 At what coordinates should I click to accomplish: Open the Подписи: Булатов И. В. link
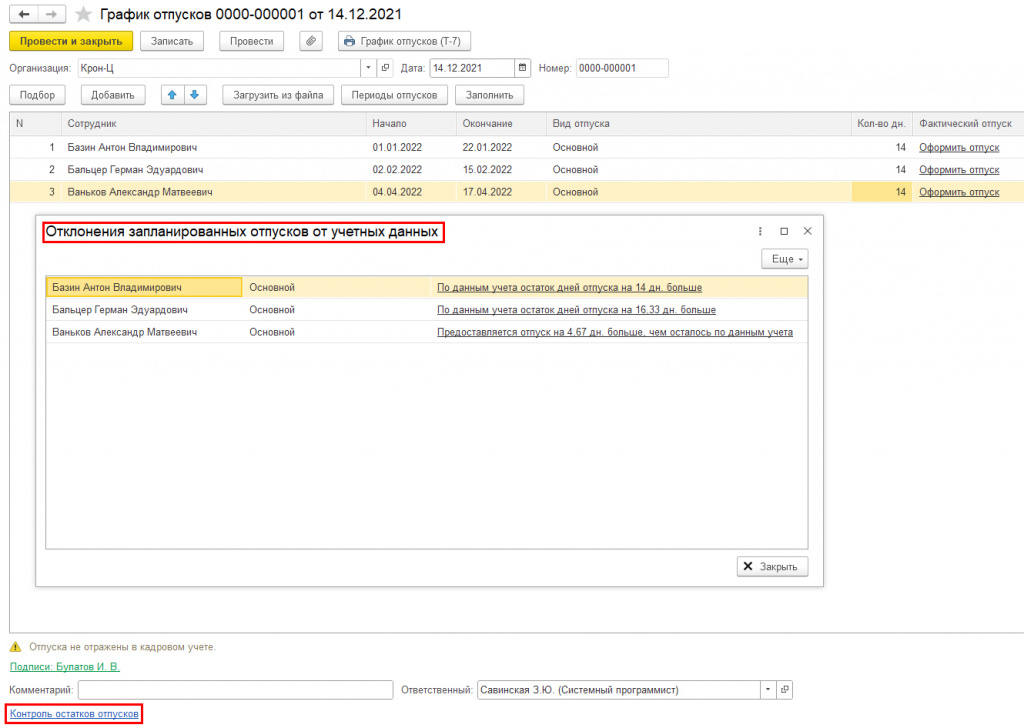pyautogui.click(x=65, y=667)
